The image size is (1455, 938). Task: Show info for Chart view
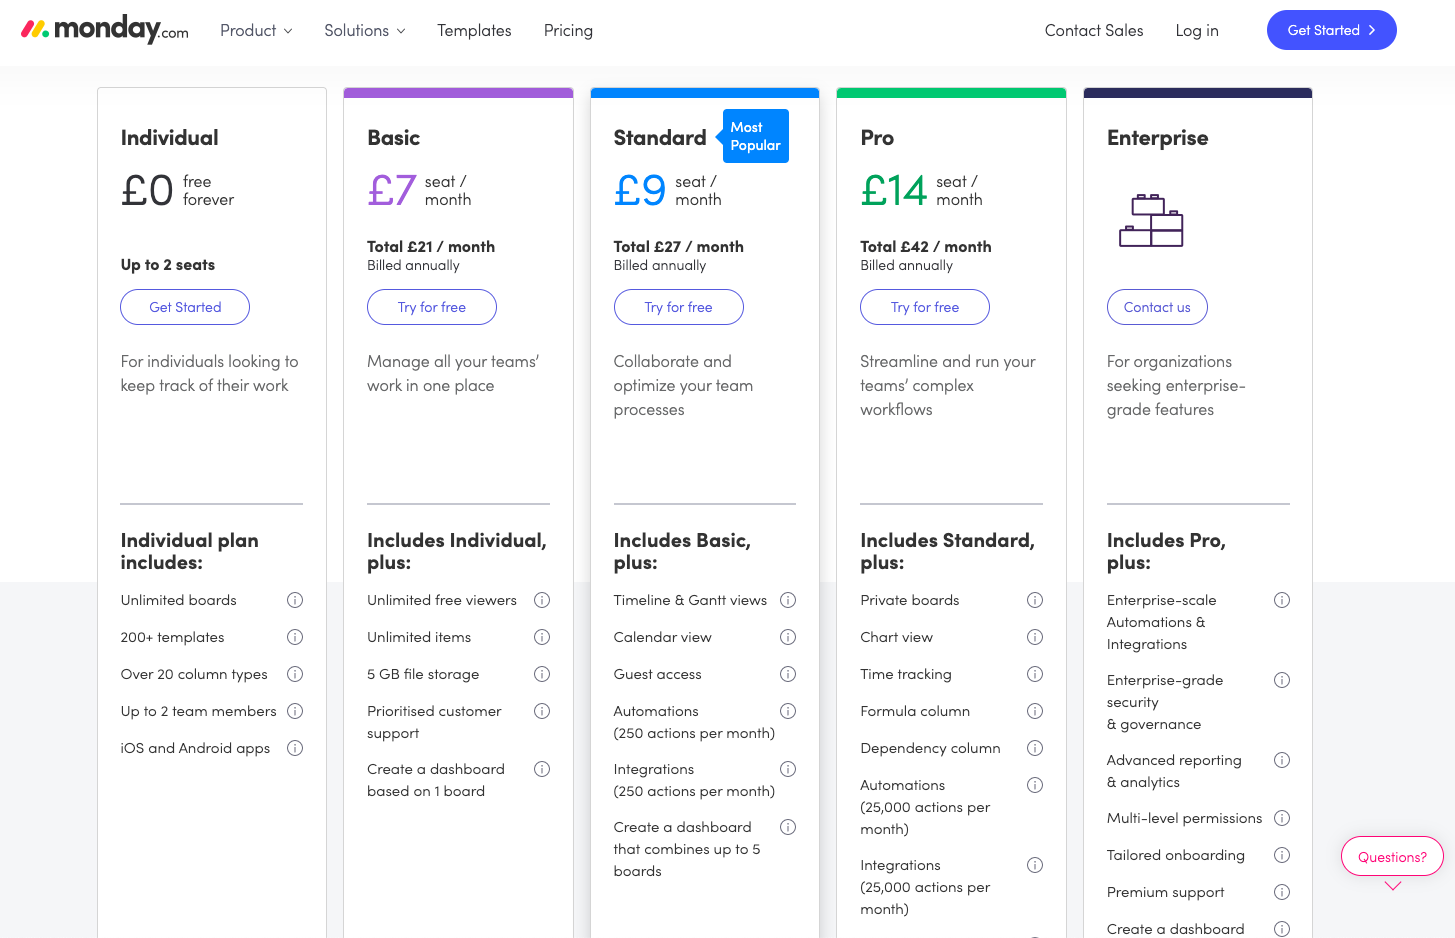coord(1035,637)
